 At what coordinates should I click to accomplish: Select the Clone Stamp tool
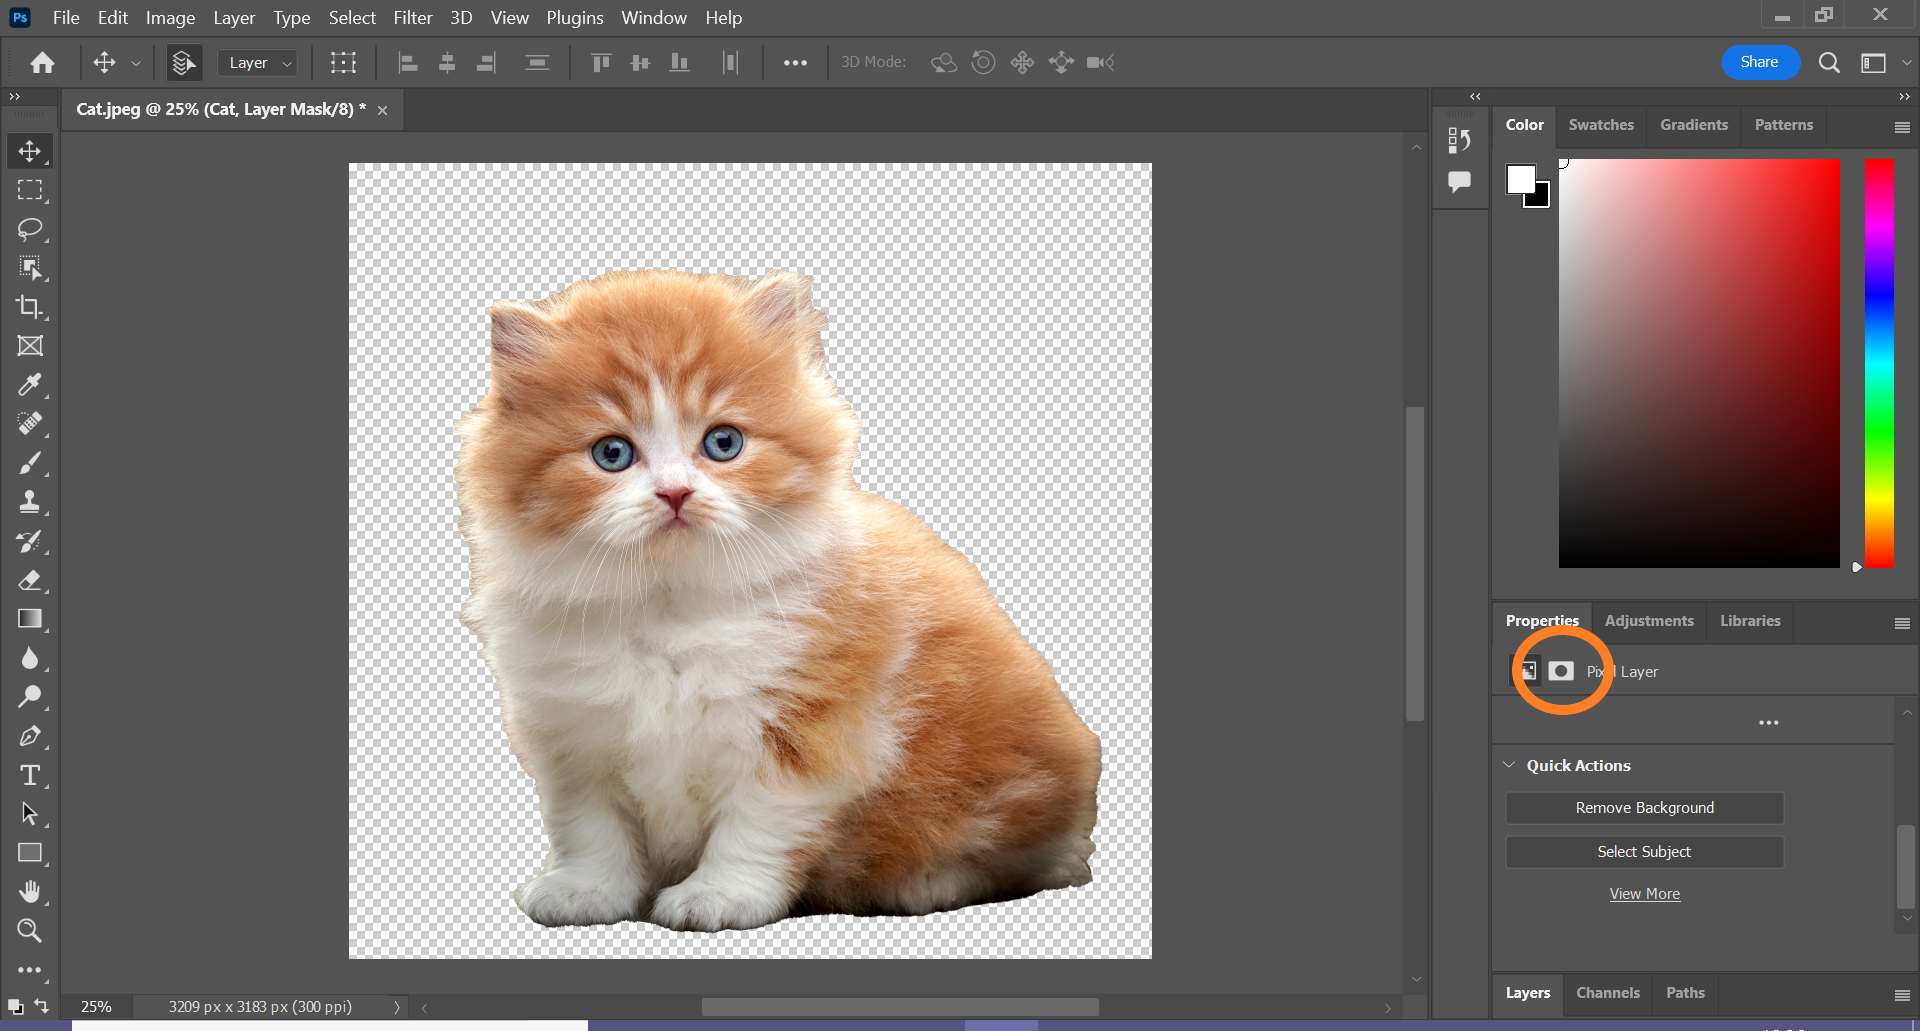pyautogui.click(x=30, y=502)
